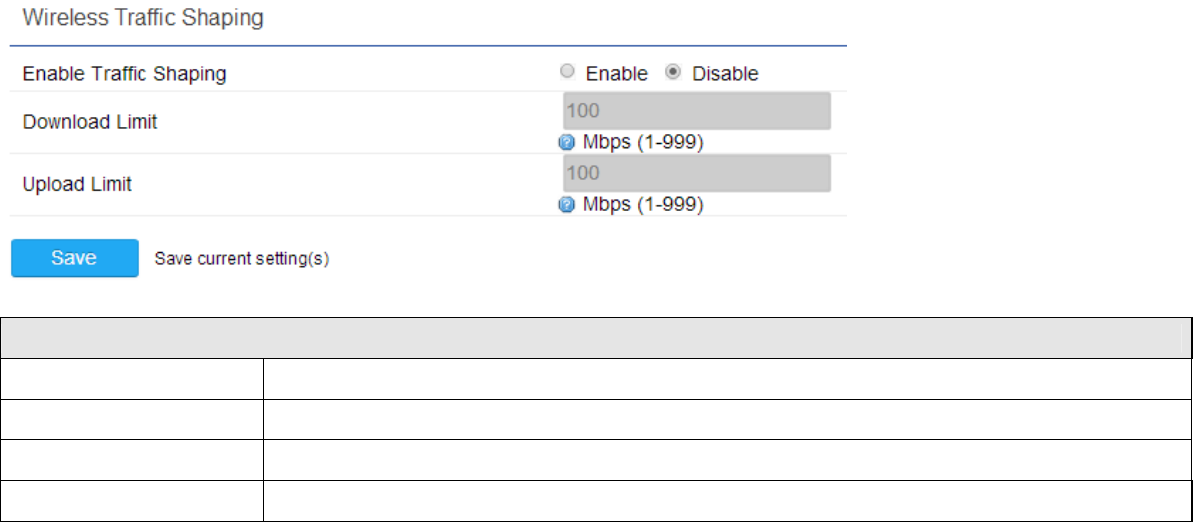Click the 'Save current setting(s)' text
Screen dimensions: 1193x522
[241, 259]
